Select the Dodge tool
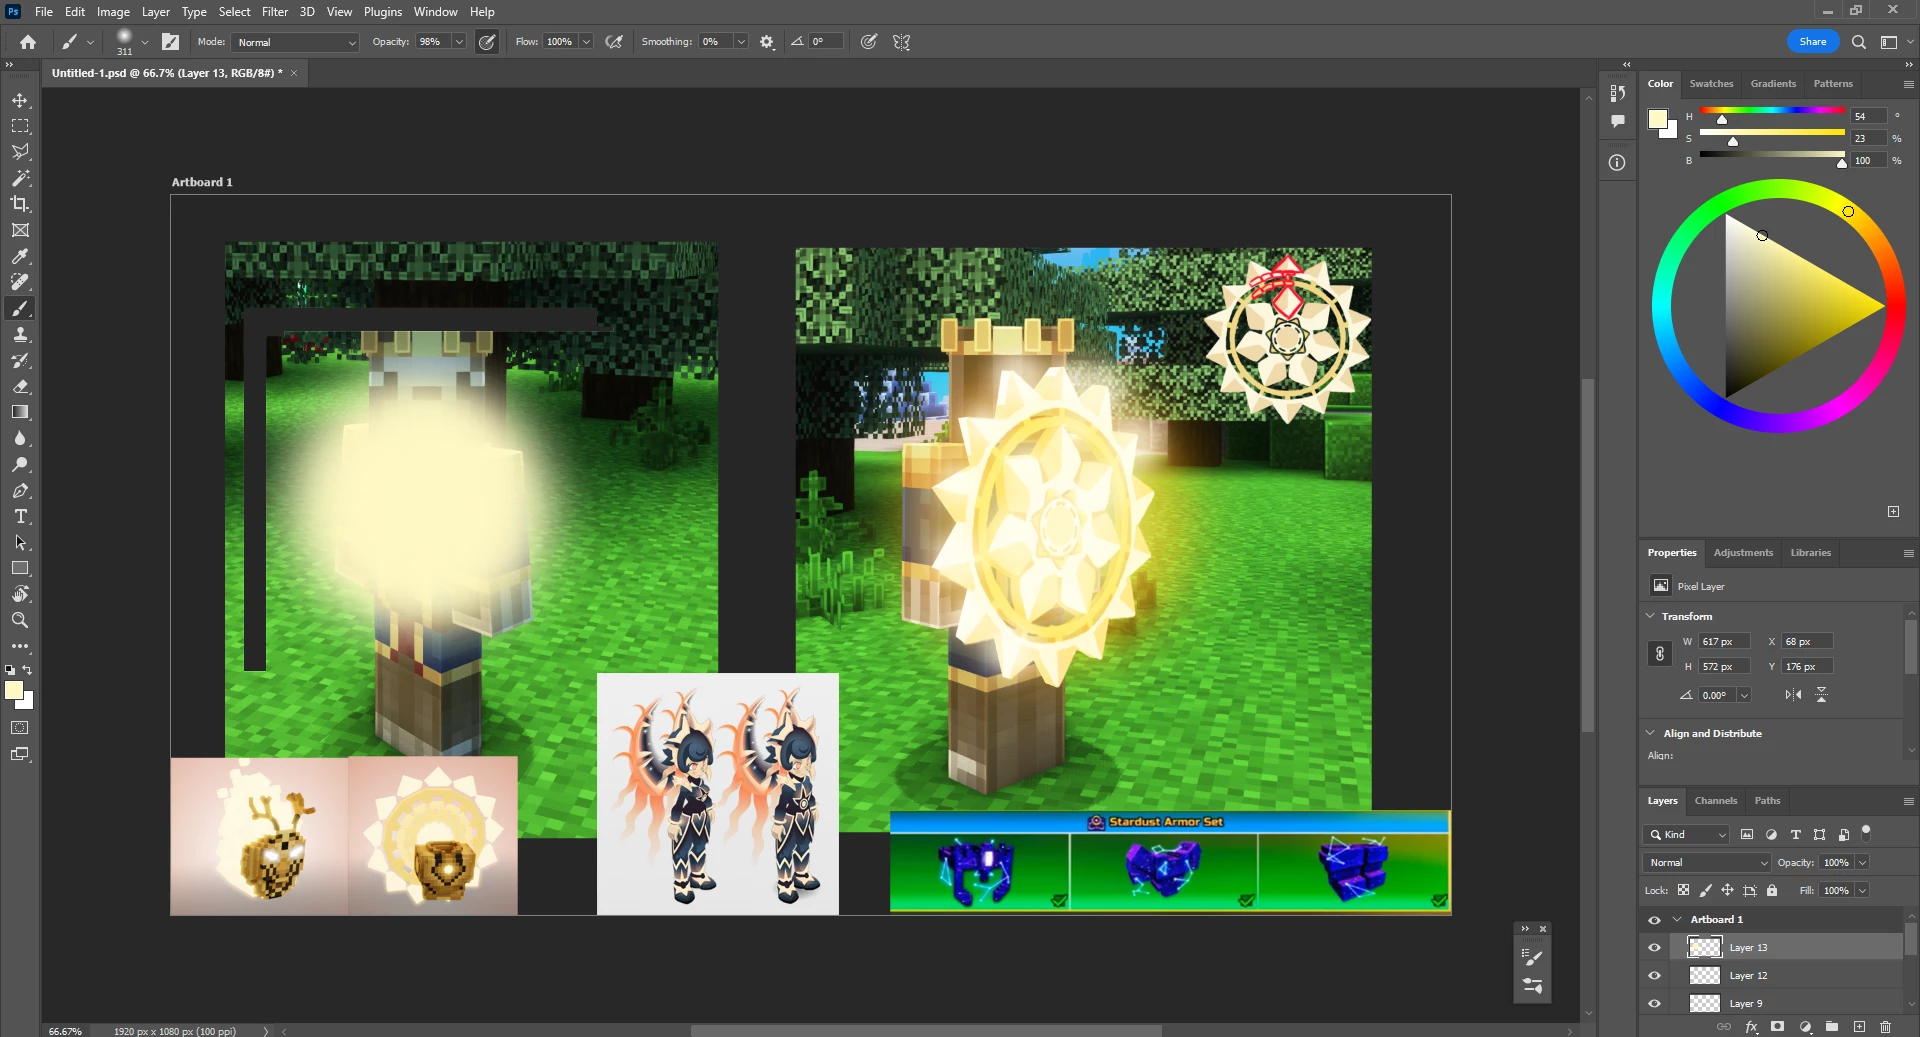 tap(20, 464)
